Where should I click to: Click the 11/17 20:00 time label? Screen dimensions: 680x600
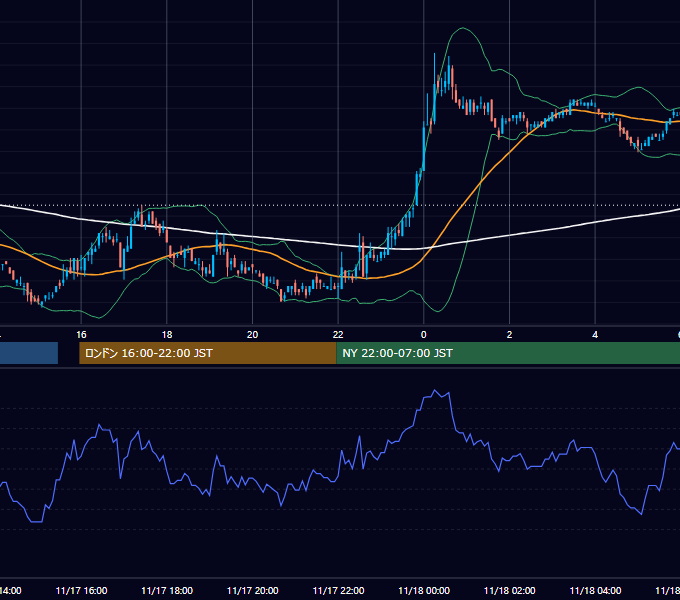pos(252,590)
